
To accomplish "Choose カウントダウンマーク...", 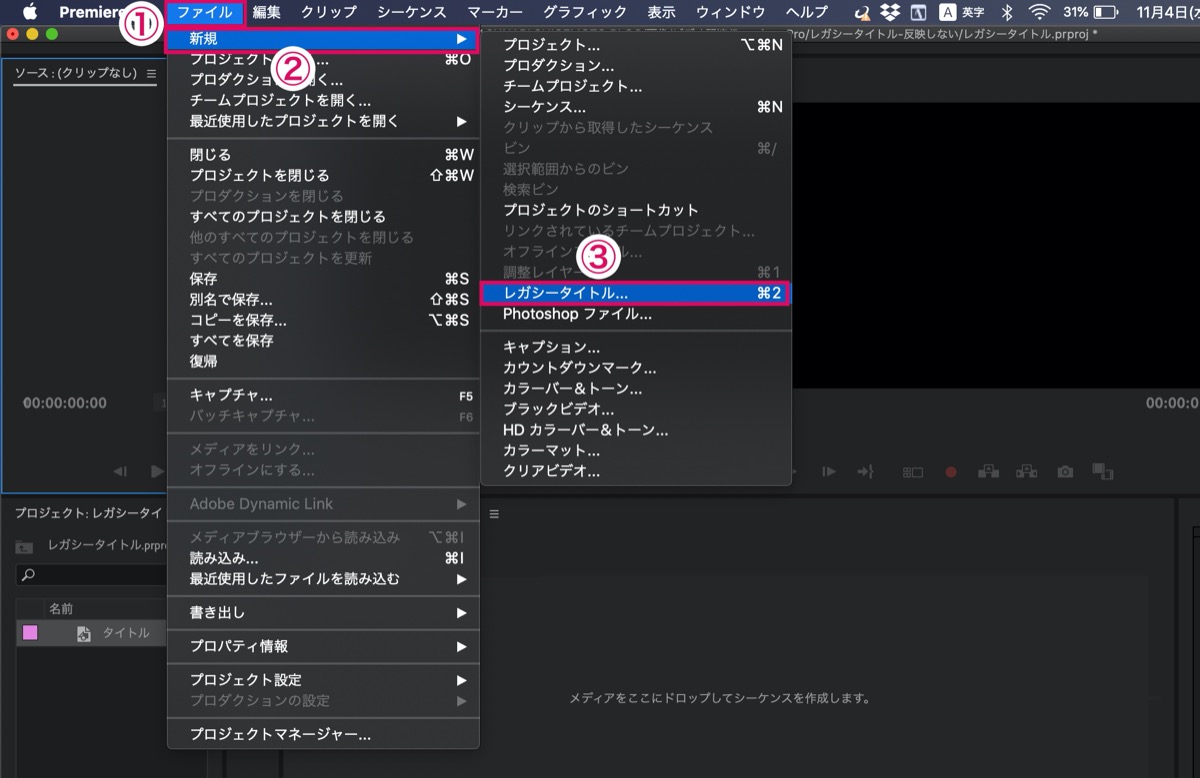I will tap(635, 368).
